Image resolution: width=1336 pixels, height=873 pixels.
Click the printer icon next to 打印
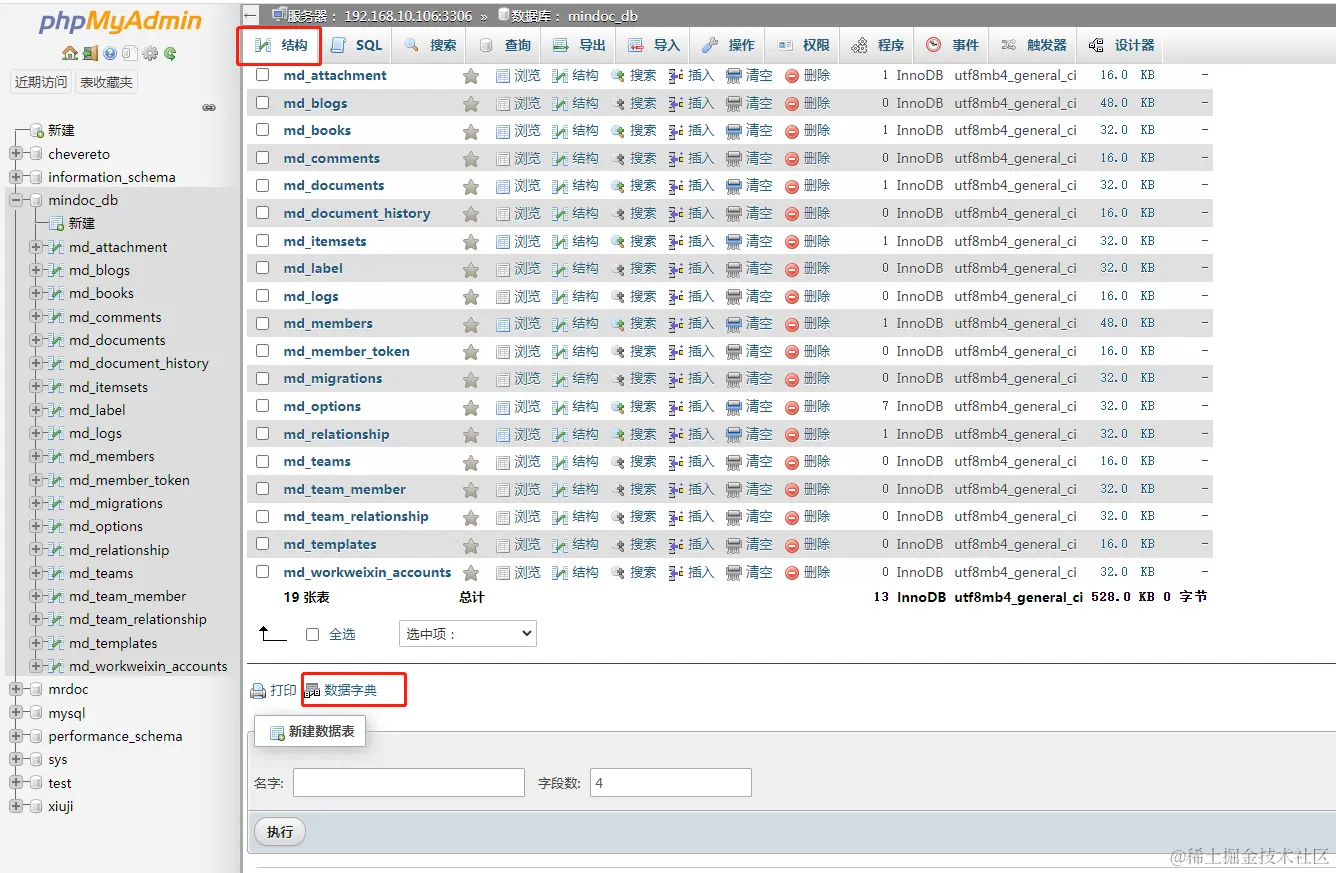point(258,691)
